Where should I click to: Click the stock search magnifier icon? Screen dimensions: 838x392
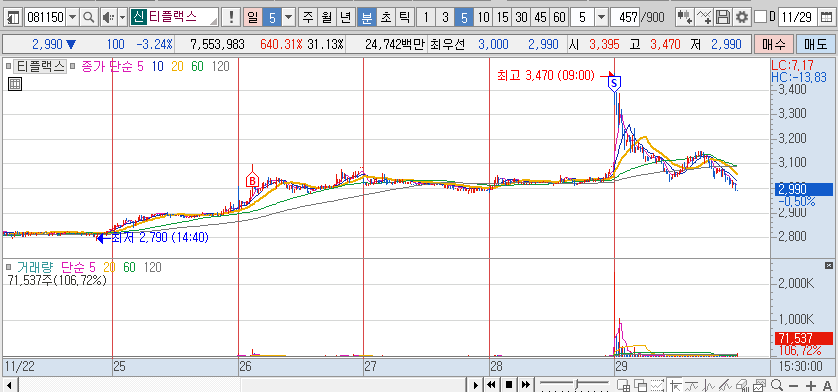(x=88, y=18)
